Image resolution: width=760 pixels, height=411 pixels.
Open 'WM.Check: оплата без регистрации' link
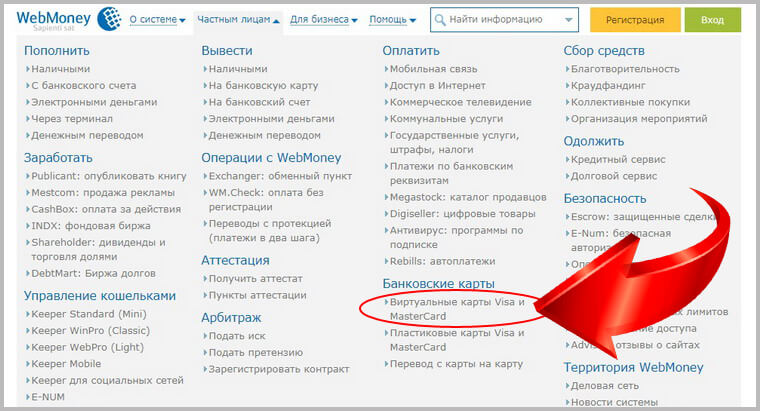coord(266,200)
